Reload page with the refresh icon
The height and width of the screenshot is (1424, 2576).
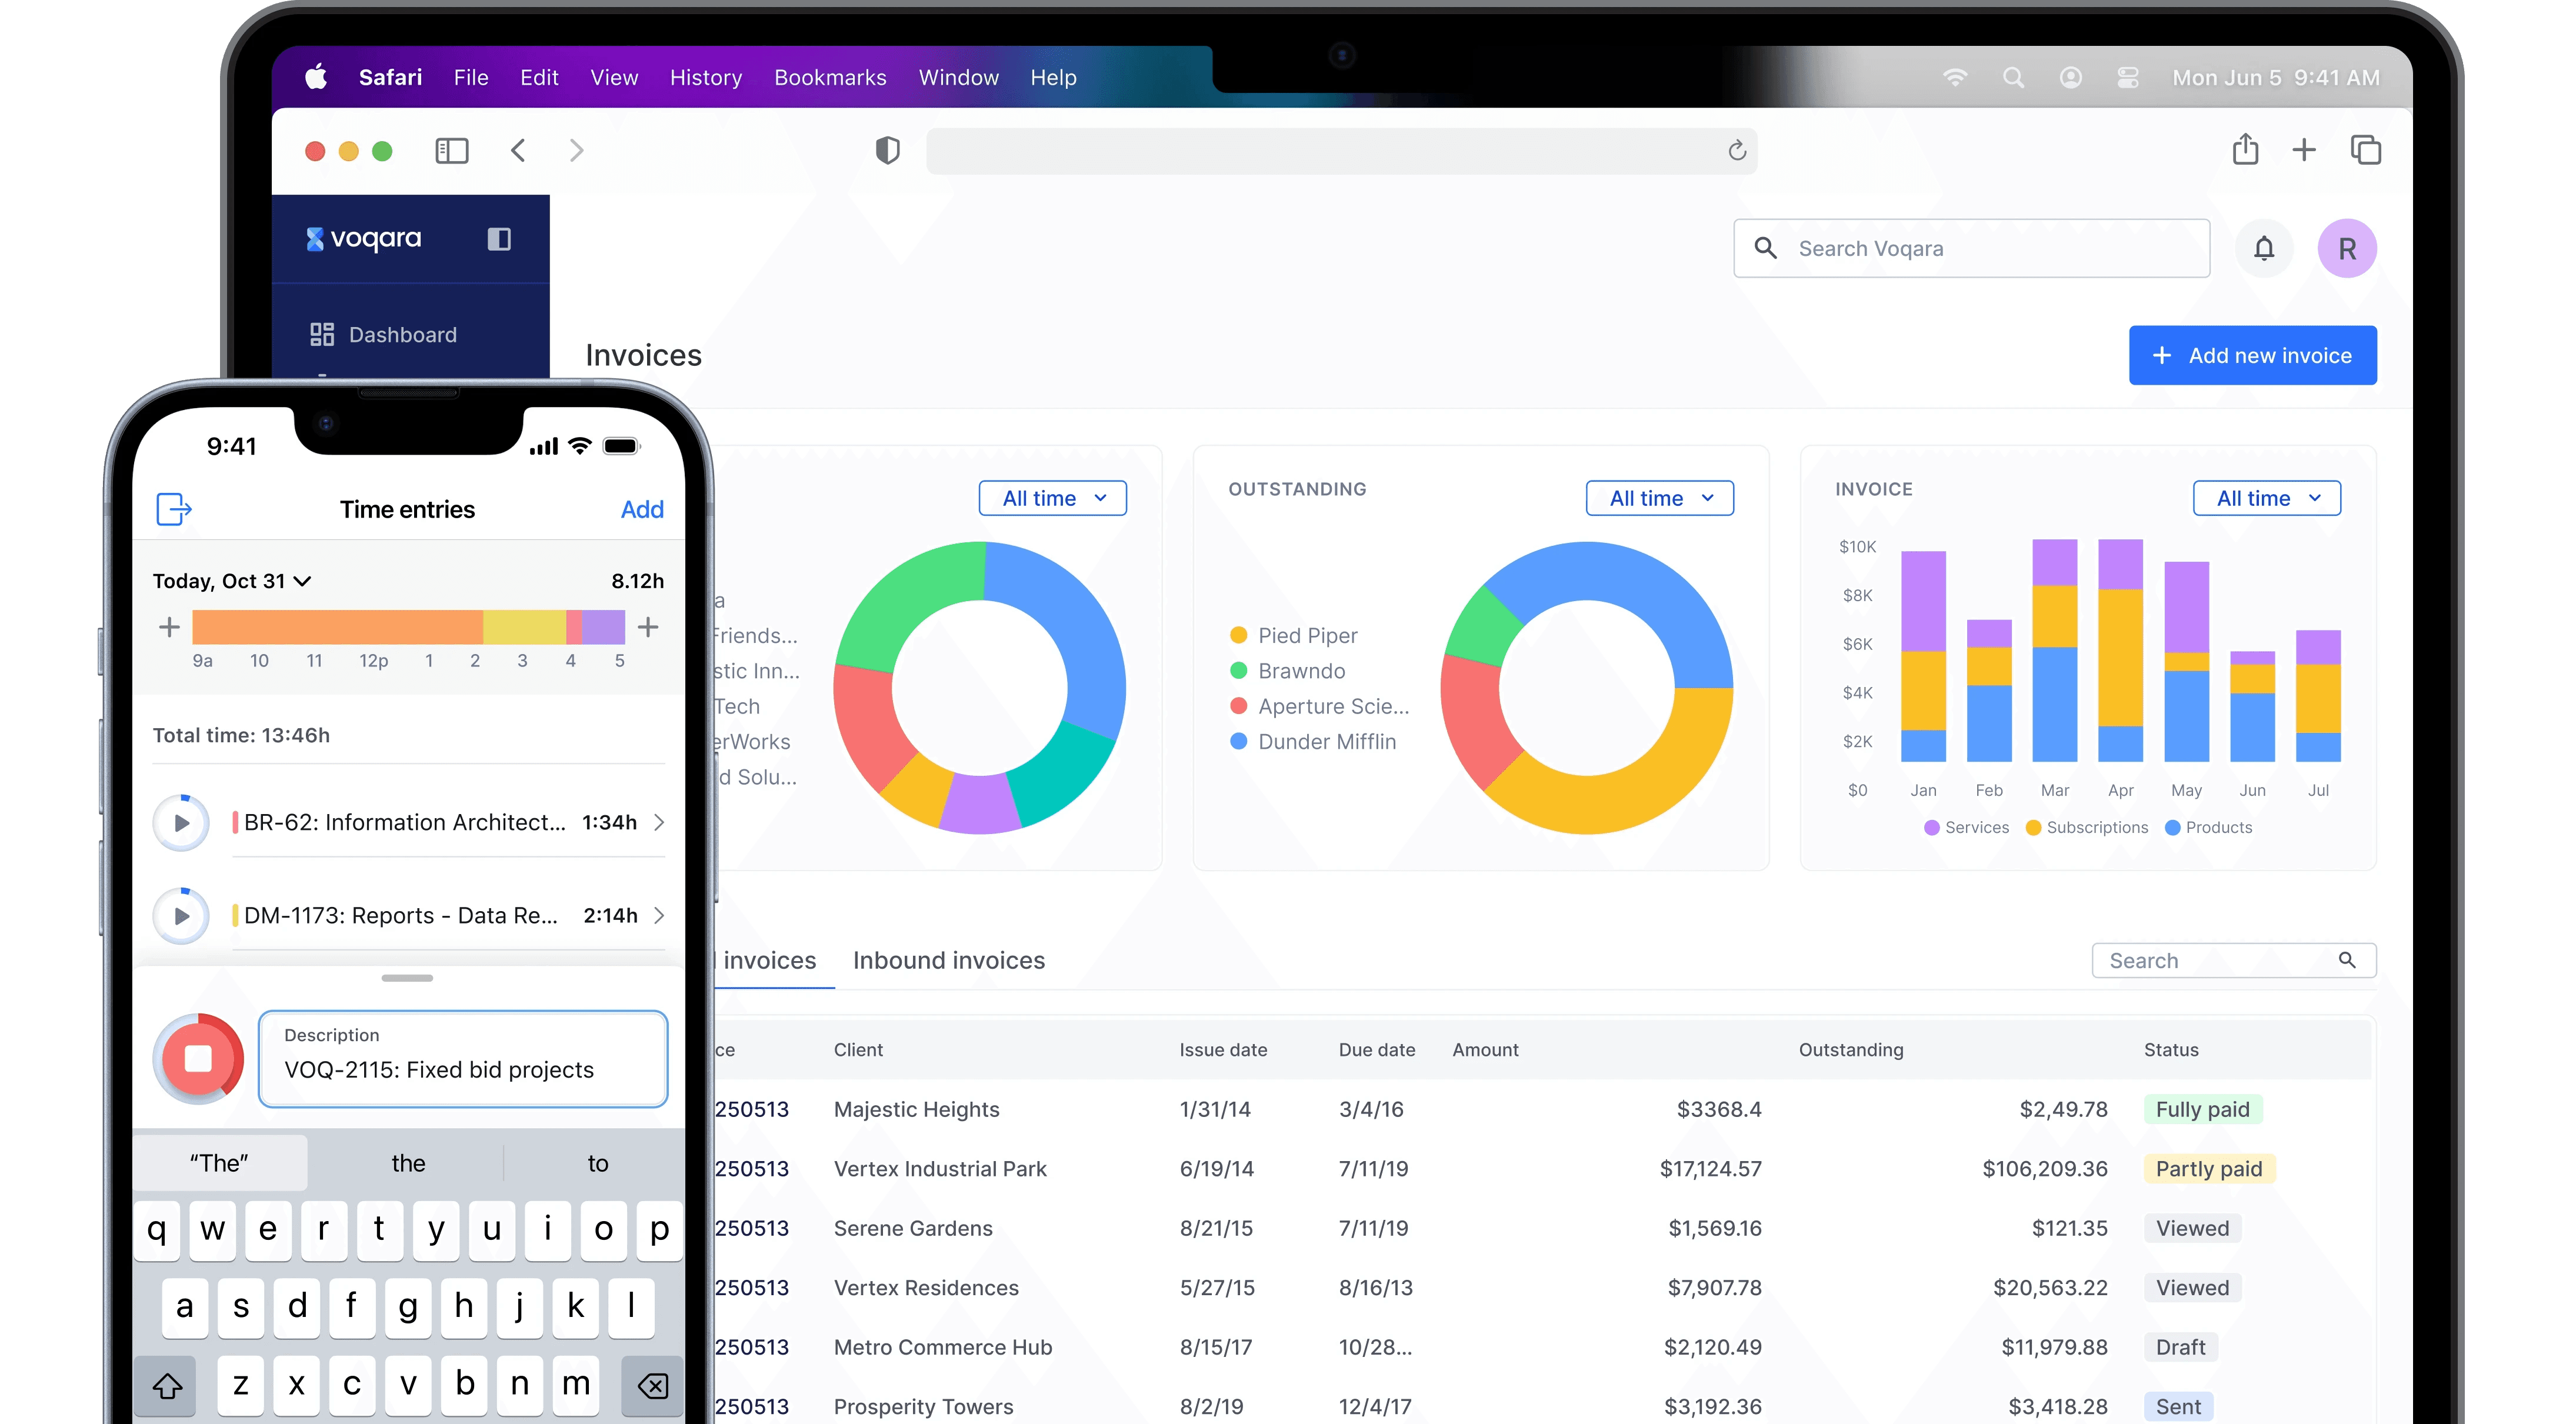pyautogui.click(x=1737, y=151)
